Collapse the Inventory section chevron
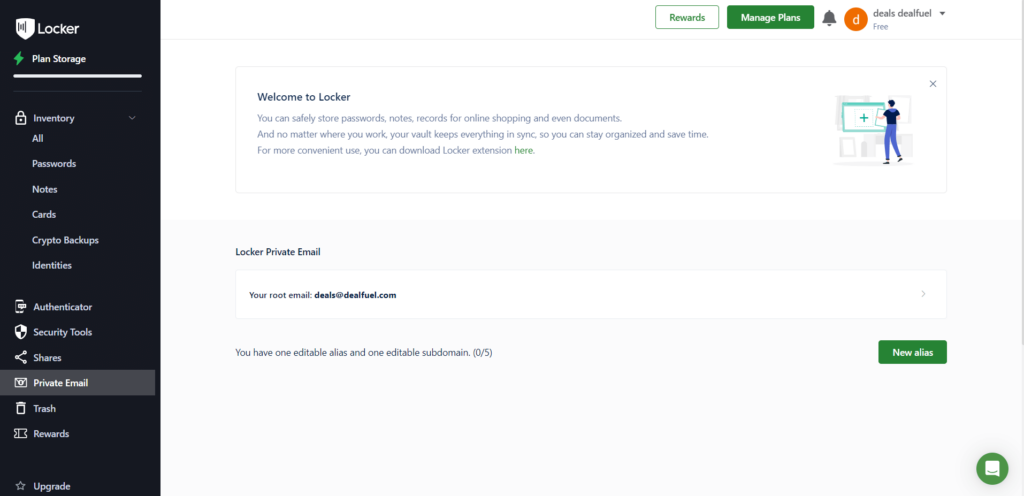 coord(132,118)
